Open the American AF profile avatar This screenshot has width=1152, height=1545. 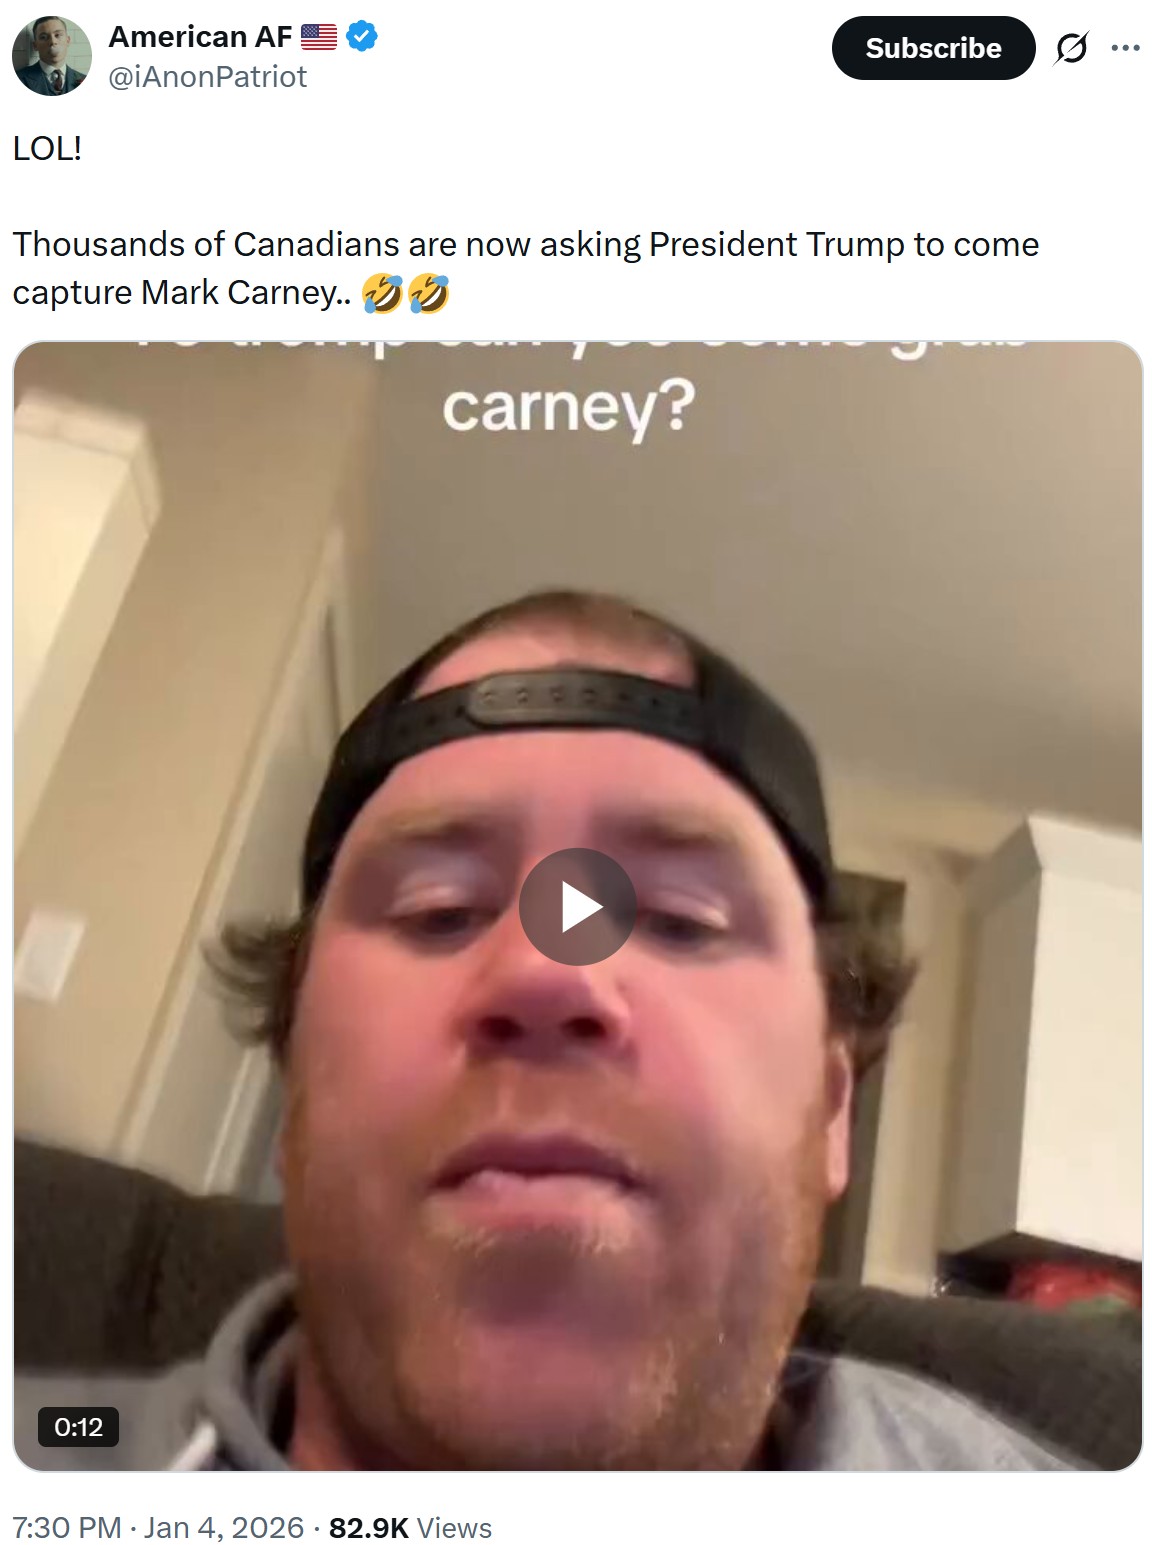[52, 56]
